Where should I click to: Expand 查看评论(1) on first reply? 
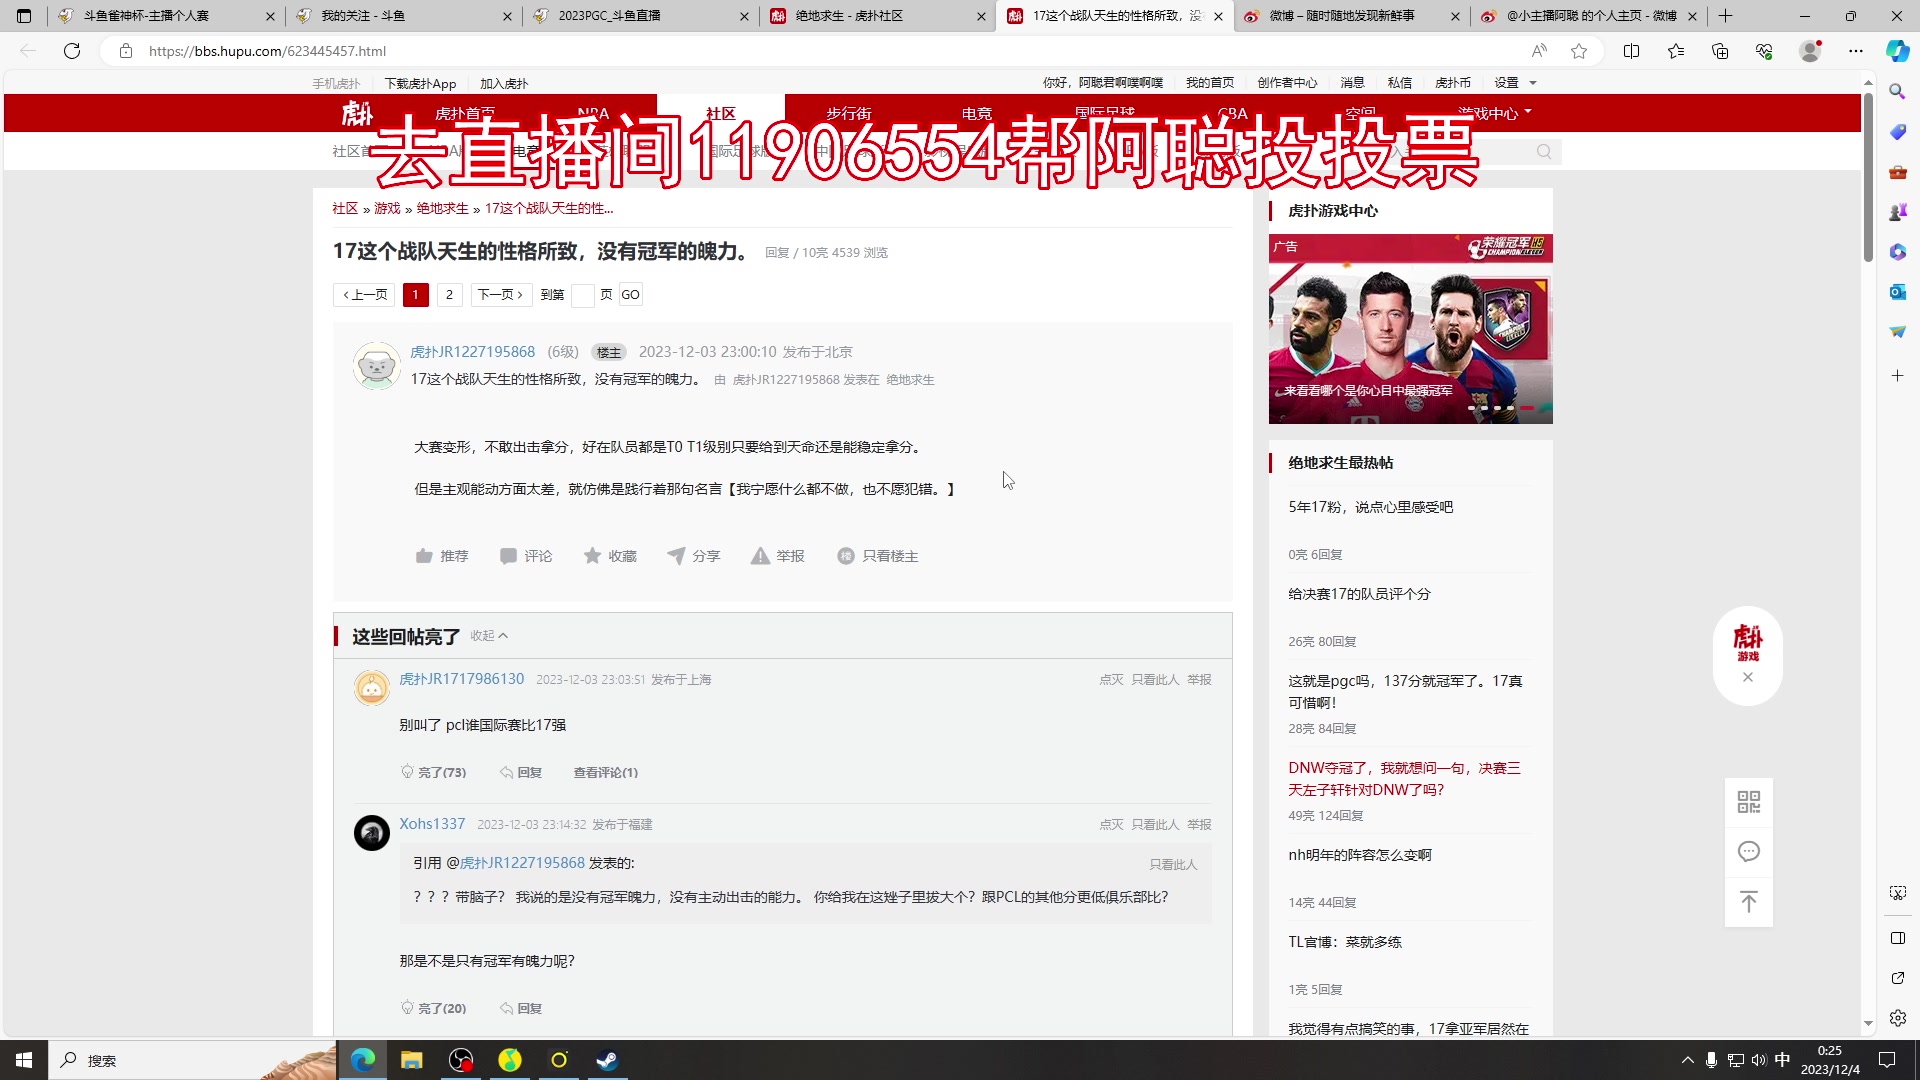point(605,773)
